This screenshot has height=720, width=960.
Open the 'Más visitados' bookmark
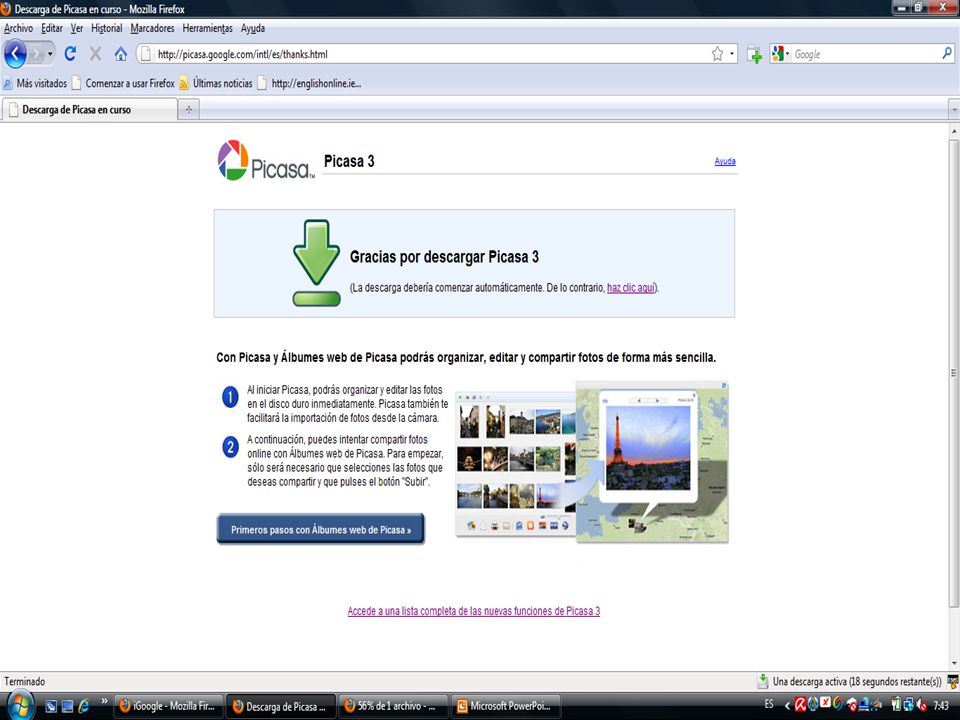(x=36, y=83)
